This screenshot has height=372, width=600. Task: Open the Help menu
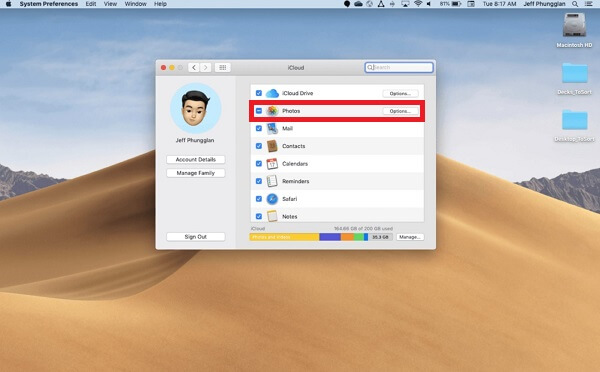(x=160, y=4)
